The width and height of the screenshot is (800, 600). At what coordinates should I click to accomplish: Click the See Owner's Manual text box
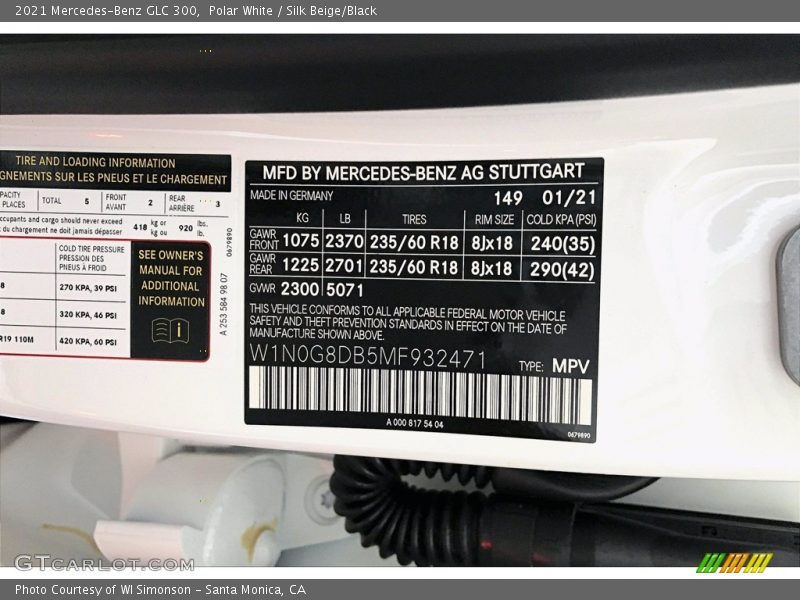tap(171, 277)
